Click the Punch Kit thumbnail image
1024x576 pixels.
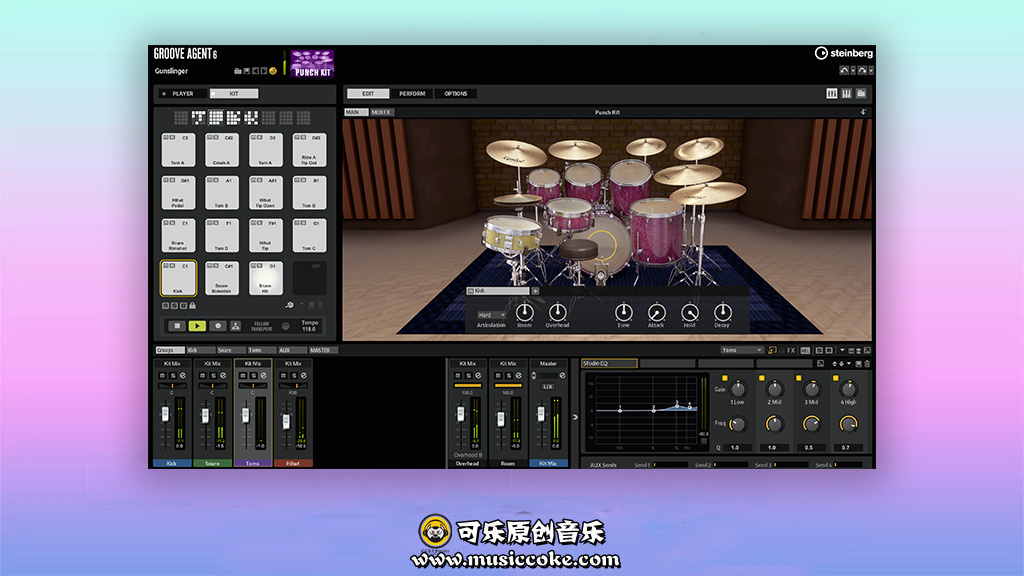pyautogui.click(x=312, y=62)
